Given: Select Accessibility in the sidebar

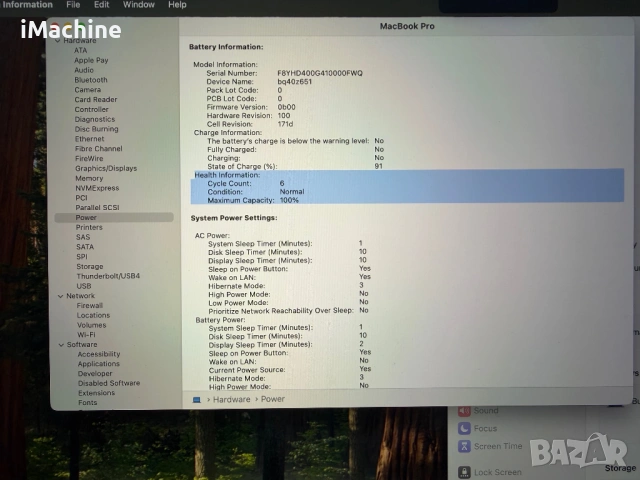Looking at the screenshot, I should pyautogui.click(x=99, y=354).
